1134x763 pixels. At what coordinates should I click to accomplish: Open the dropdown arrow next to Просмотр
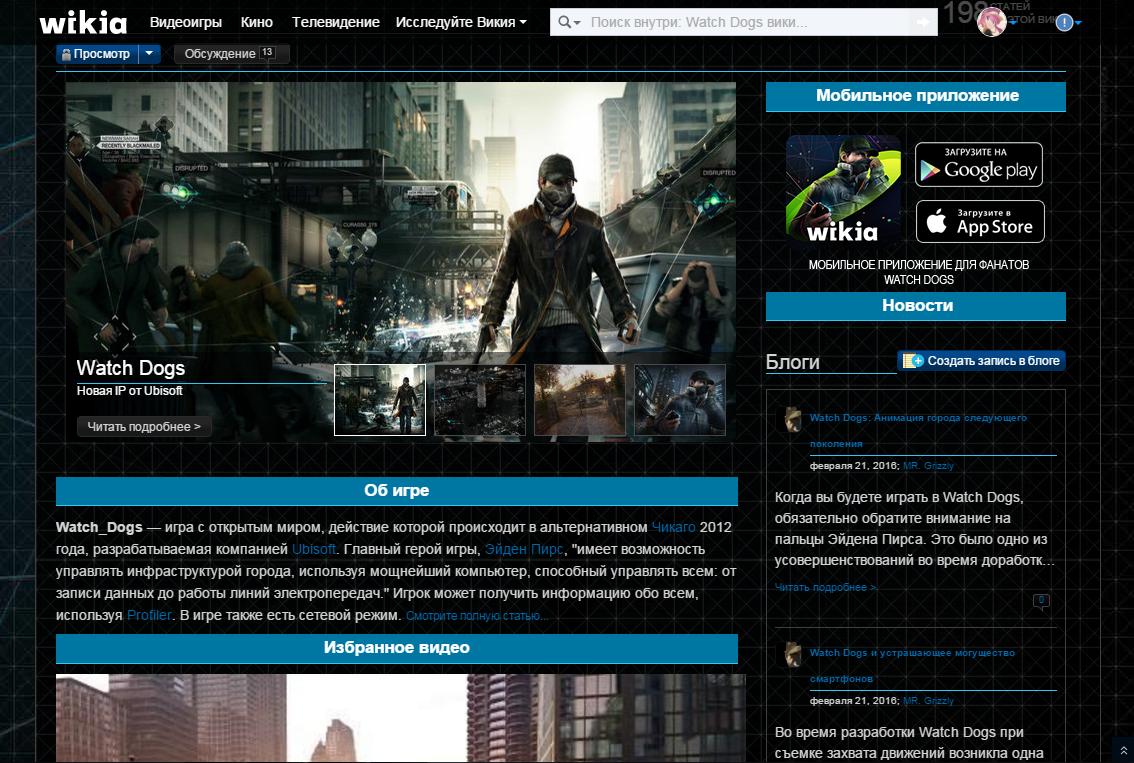pyautogui.click(x=149, y=54)
